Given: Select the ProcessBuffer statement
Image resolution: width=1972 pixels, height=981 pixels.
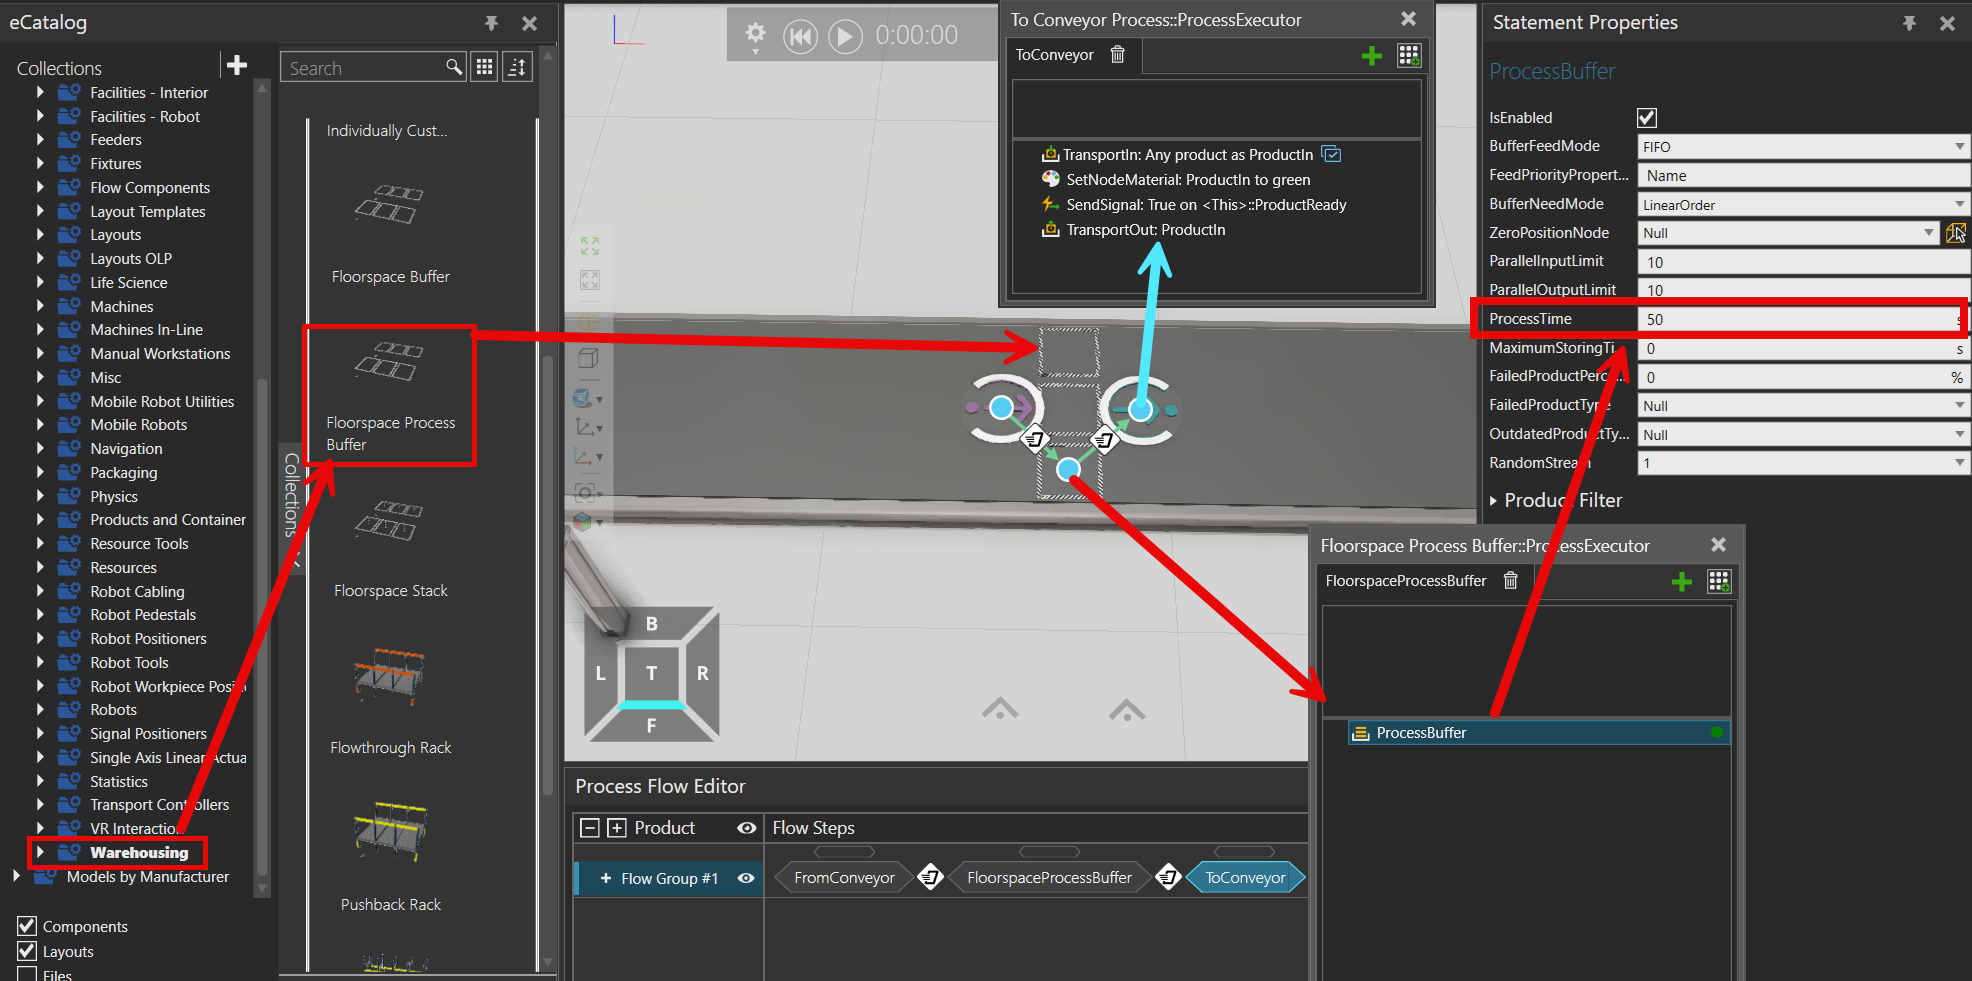Looking at the screenshot, I should tap(1421, 733).
